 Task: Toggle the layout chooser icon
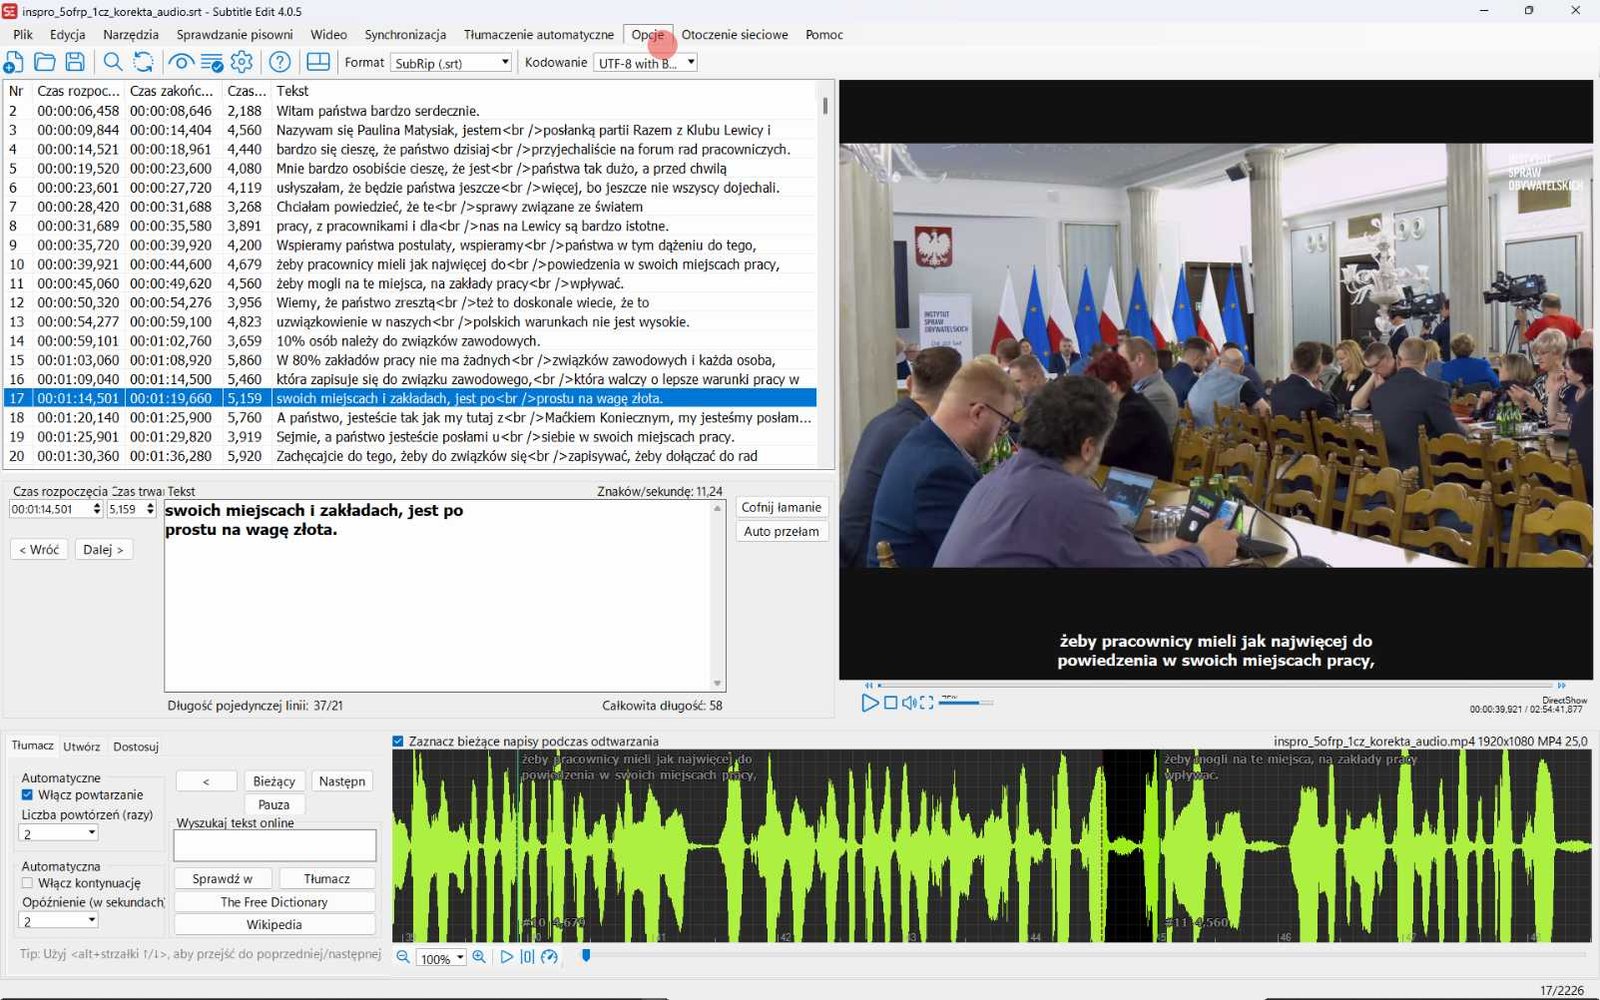[x=318, y=62]
